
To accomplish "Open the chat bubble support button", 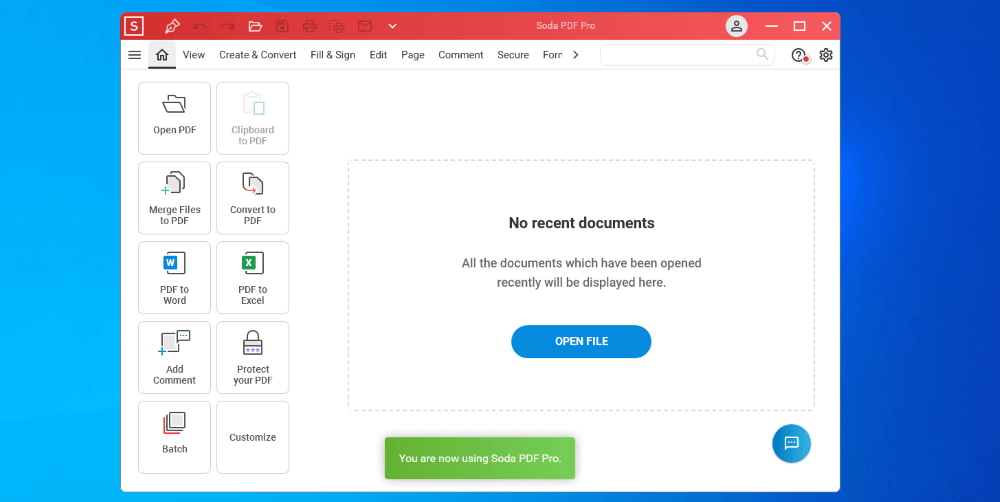I will tap(791, 443).
